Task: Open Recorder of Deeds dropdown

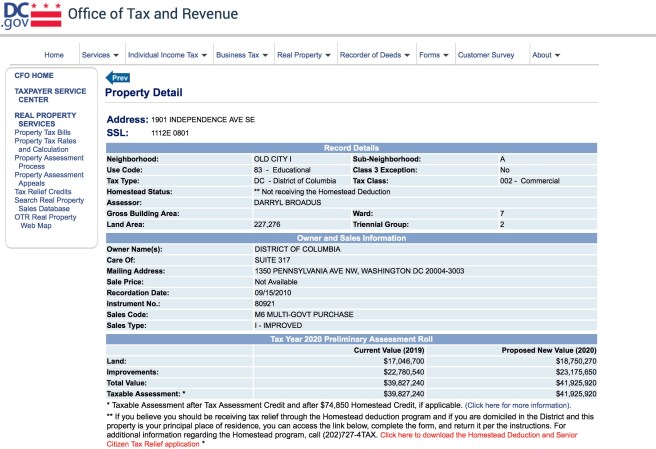Action: pyautogui.click(x=375, y=55)
